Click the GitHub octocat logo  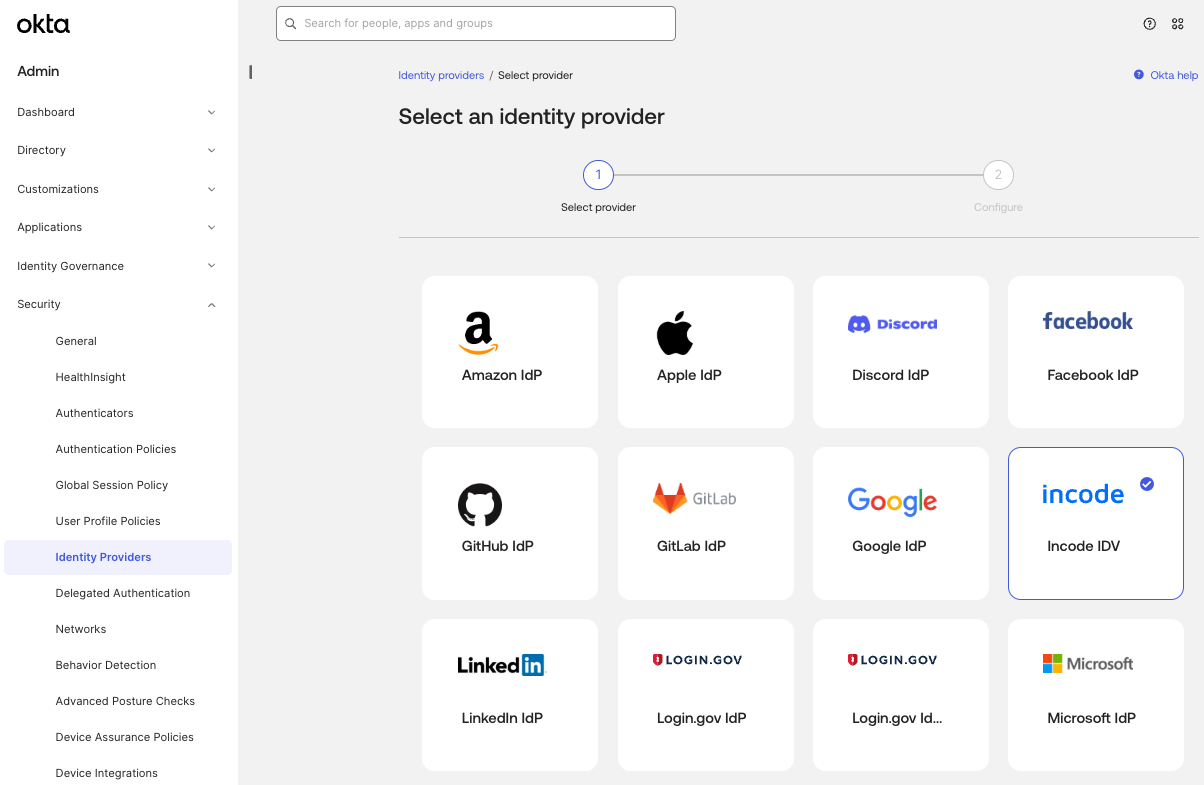coord(480,505)
